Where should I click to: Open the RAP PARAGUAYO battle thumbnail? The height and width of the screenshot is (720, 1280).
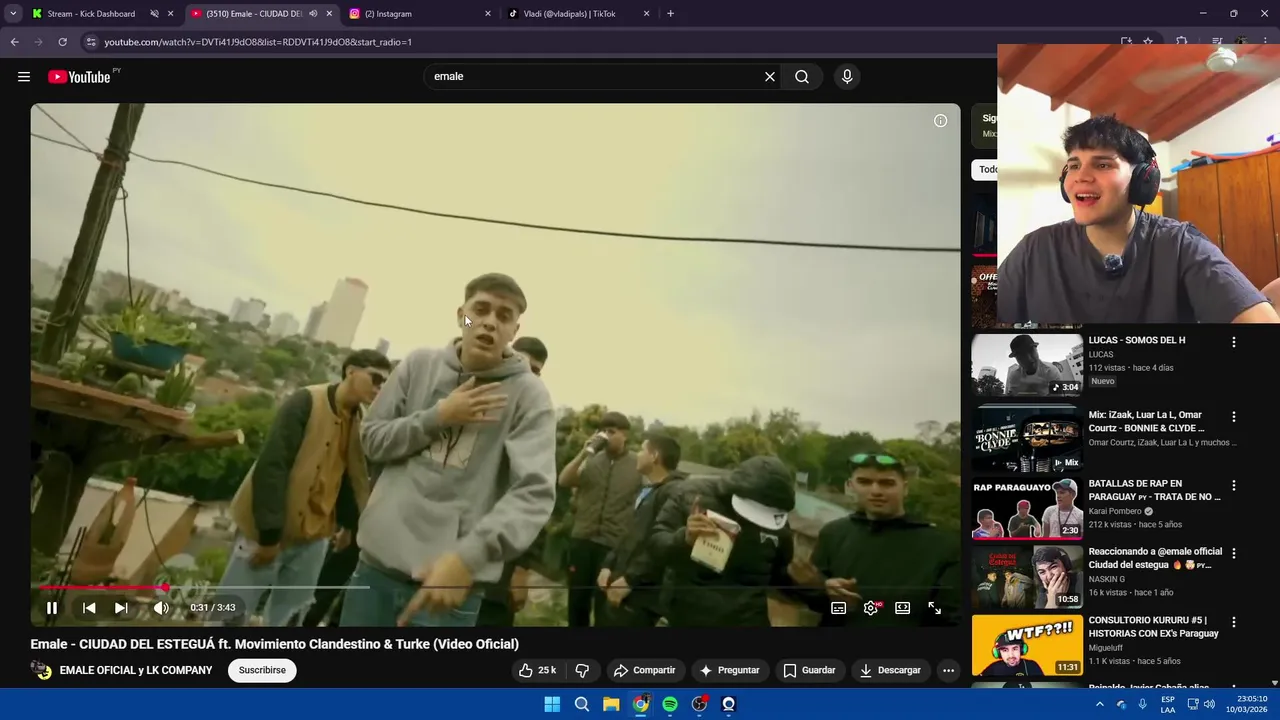click(x=1027, y=508)
